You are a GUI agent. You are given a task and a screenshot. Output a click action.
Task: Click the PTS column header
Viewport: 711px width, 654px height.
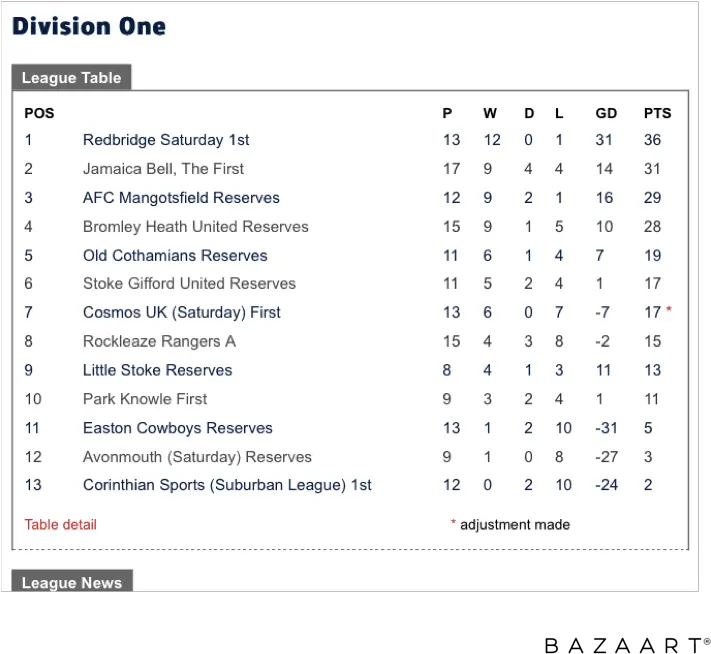pos(657,113)
